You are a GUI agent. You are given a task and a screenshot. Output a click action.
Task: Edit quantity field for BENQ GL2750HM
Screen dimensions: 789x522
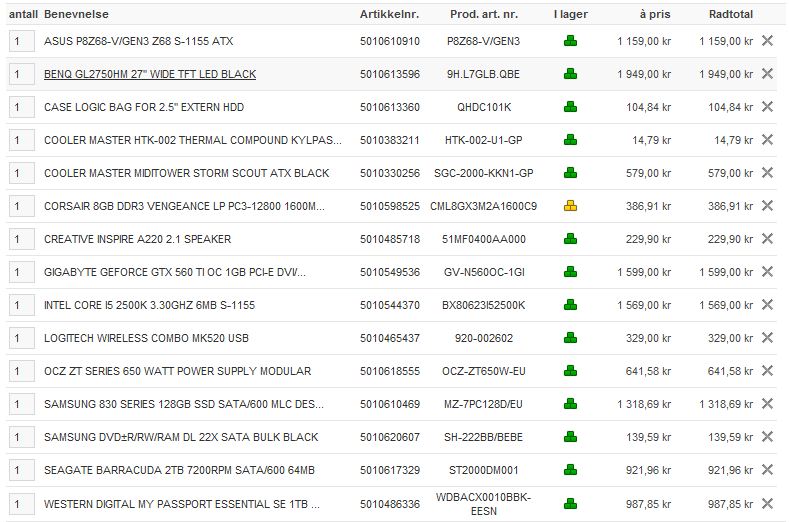22,74
